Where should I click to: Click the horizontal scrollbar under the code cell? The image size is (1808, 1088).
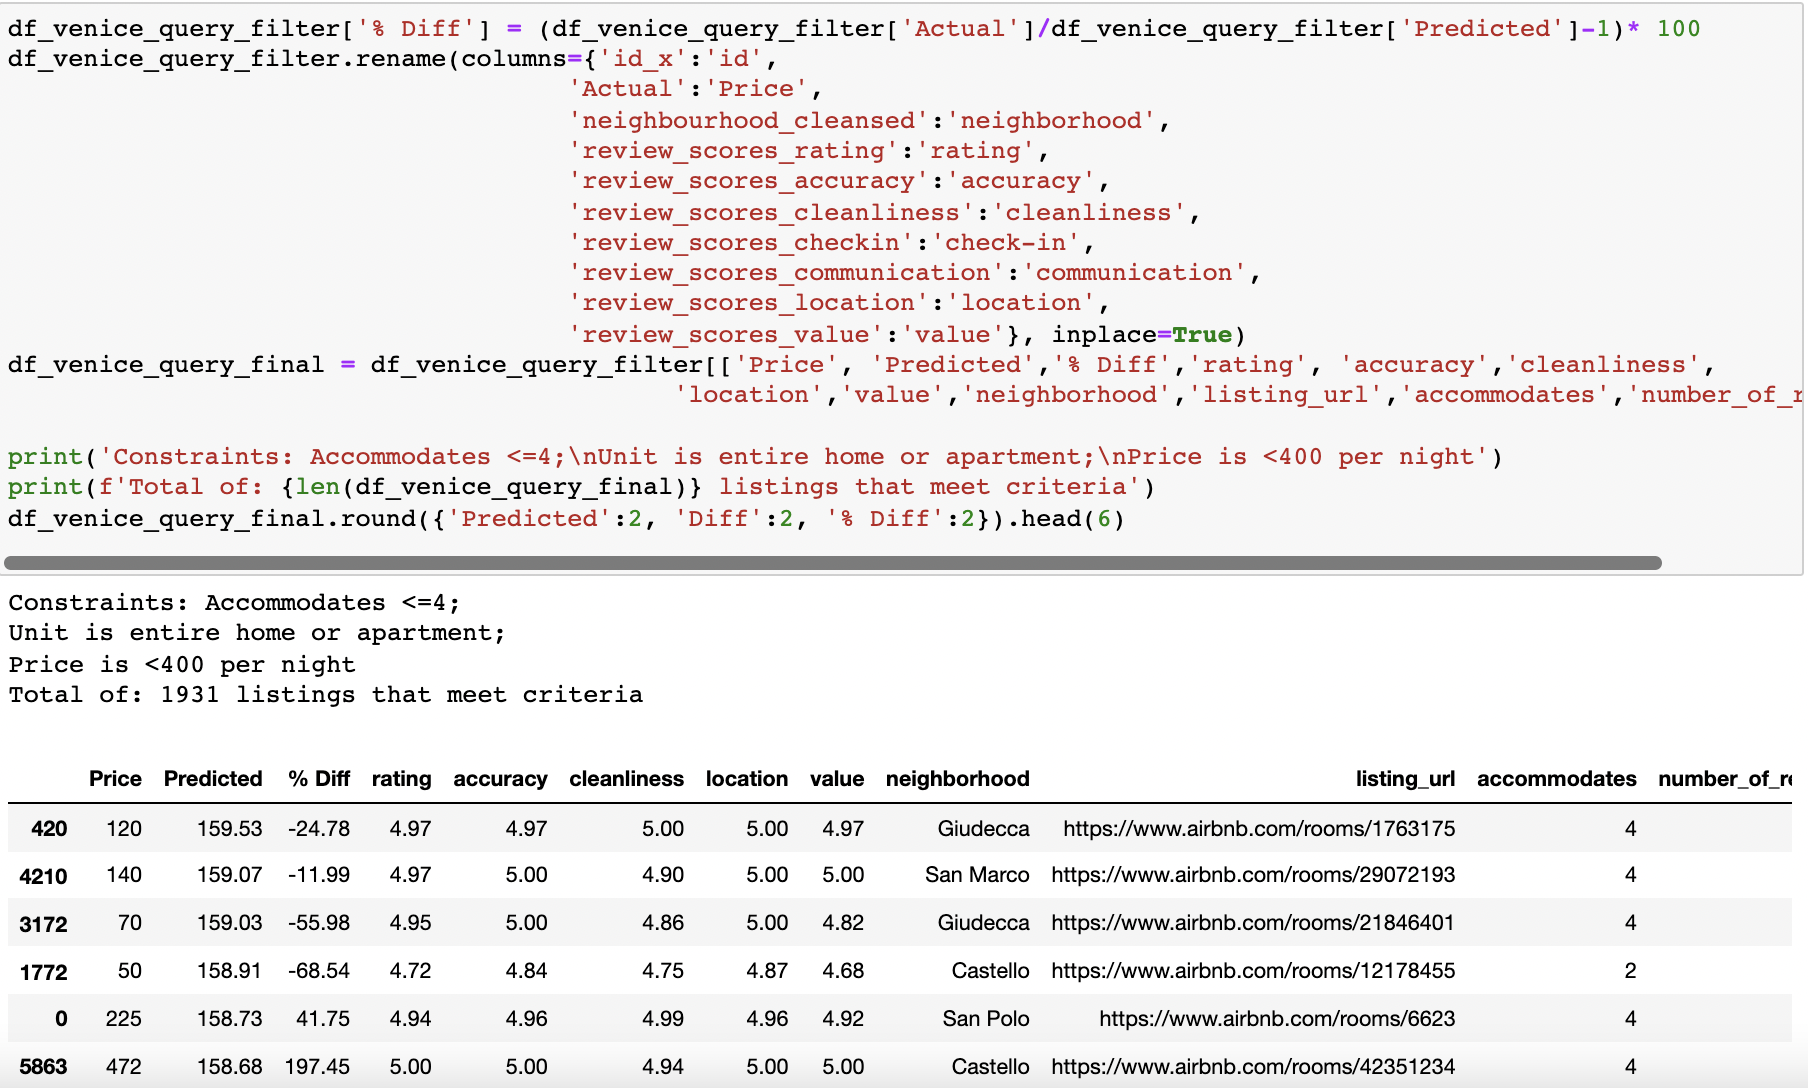832,563
